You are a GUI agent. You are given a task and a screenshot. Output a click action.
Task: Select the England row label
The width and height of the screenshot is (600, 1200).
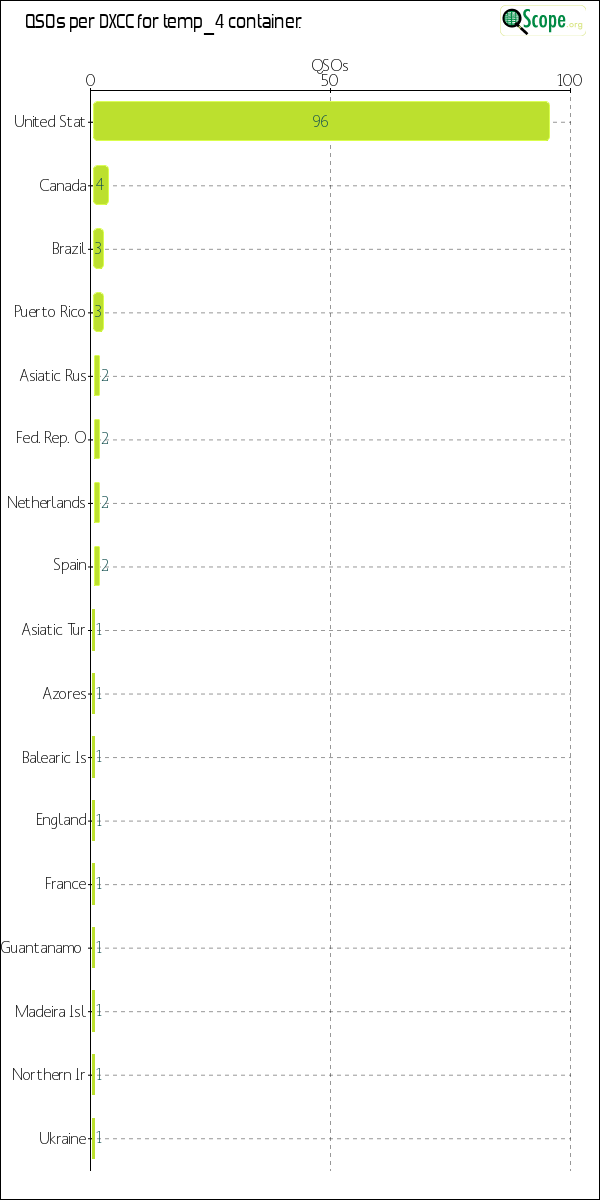pos(61,820)
